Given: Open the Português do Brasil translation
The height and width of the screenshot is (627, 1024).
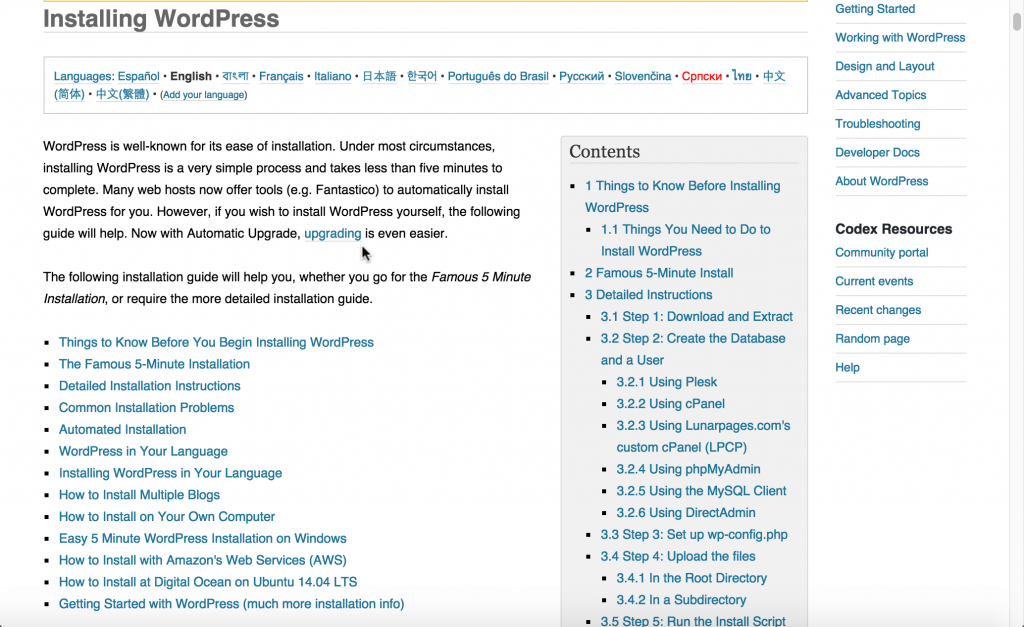Looking at the screenshot, I should (498, 76).
